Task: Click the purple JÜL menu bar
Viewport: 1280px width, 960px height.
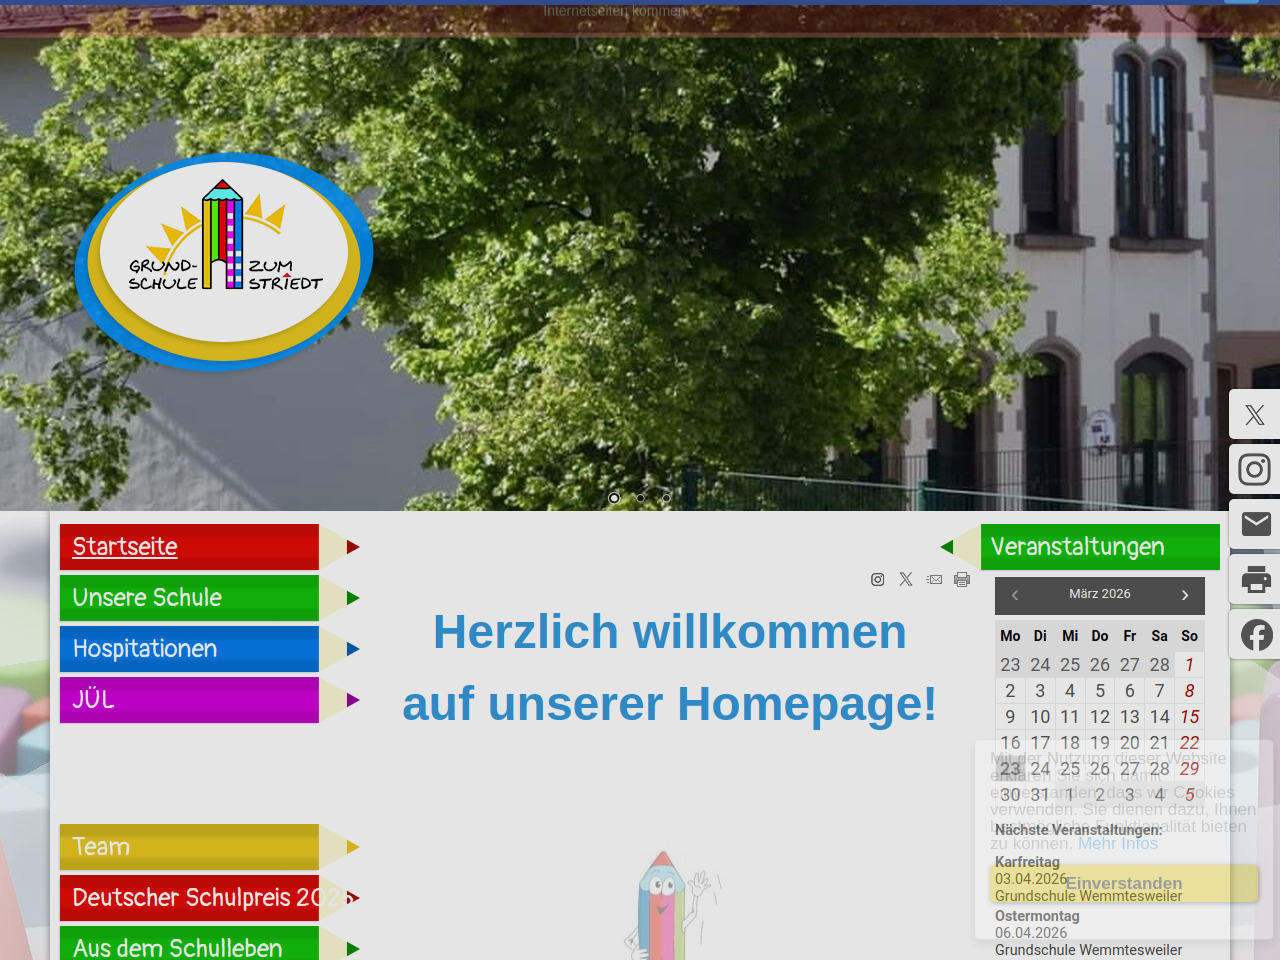Action: coord(189,700)
